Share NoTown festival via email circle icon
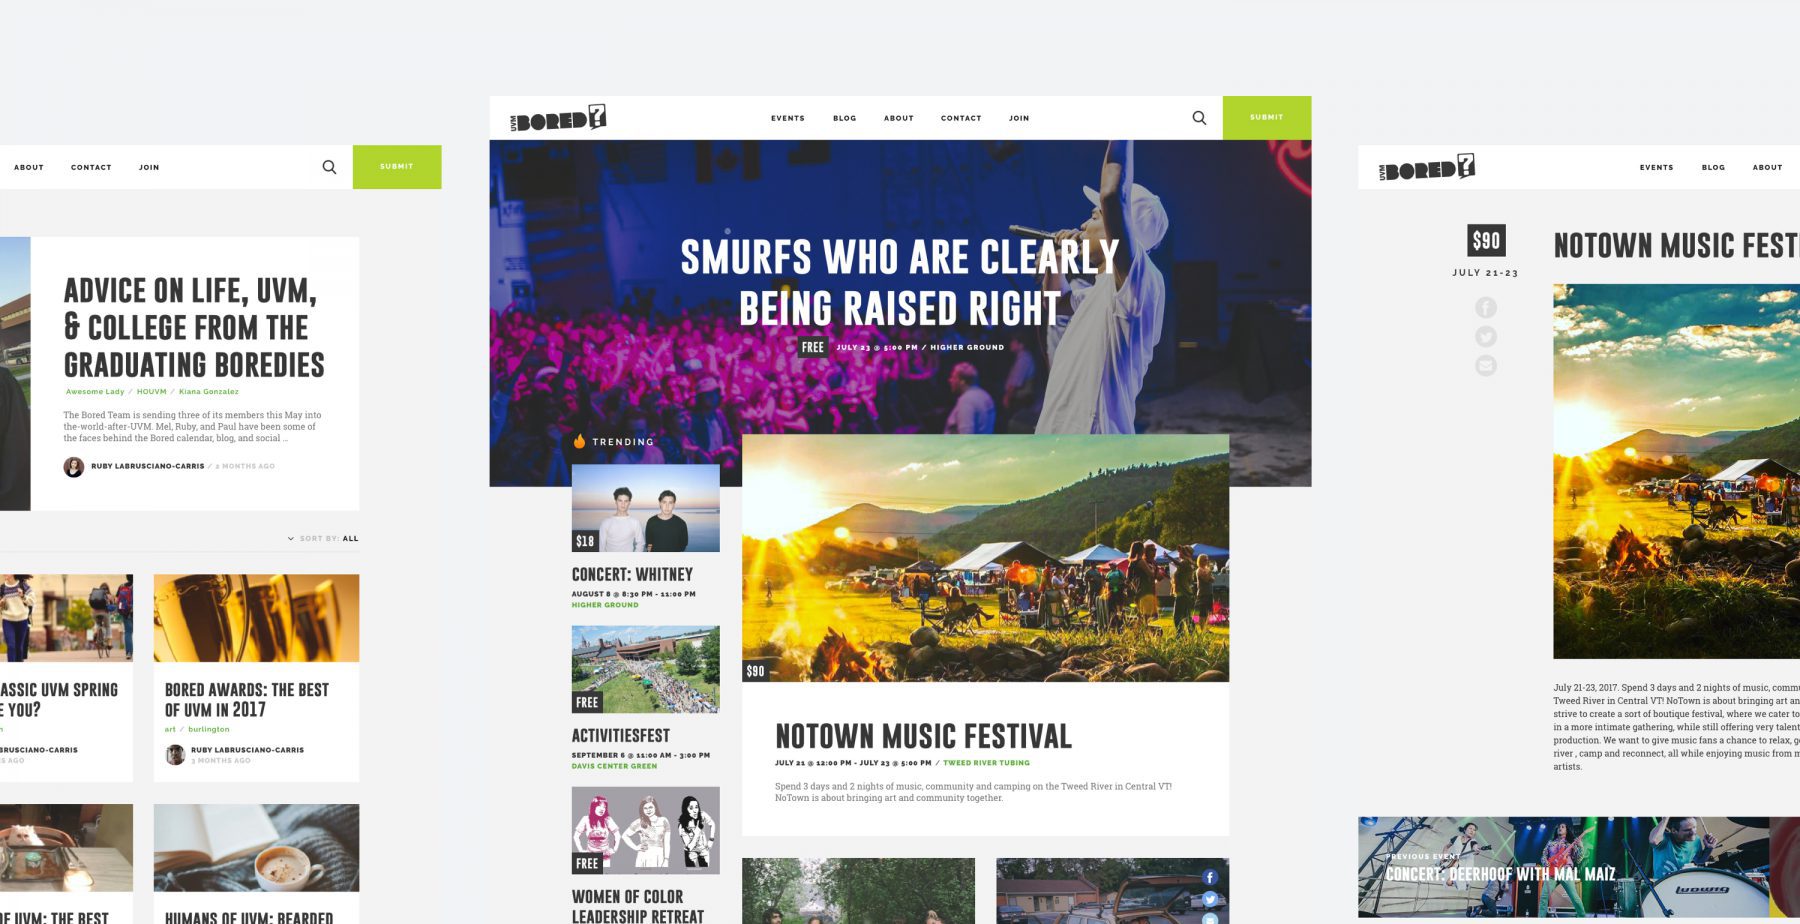 coord(1486,366)
